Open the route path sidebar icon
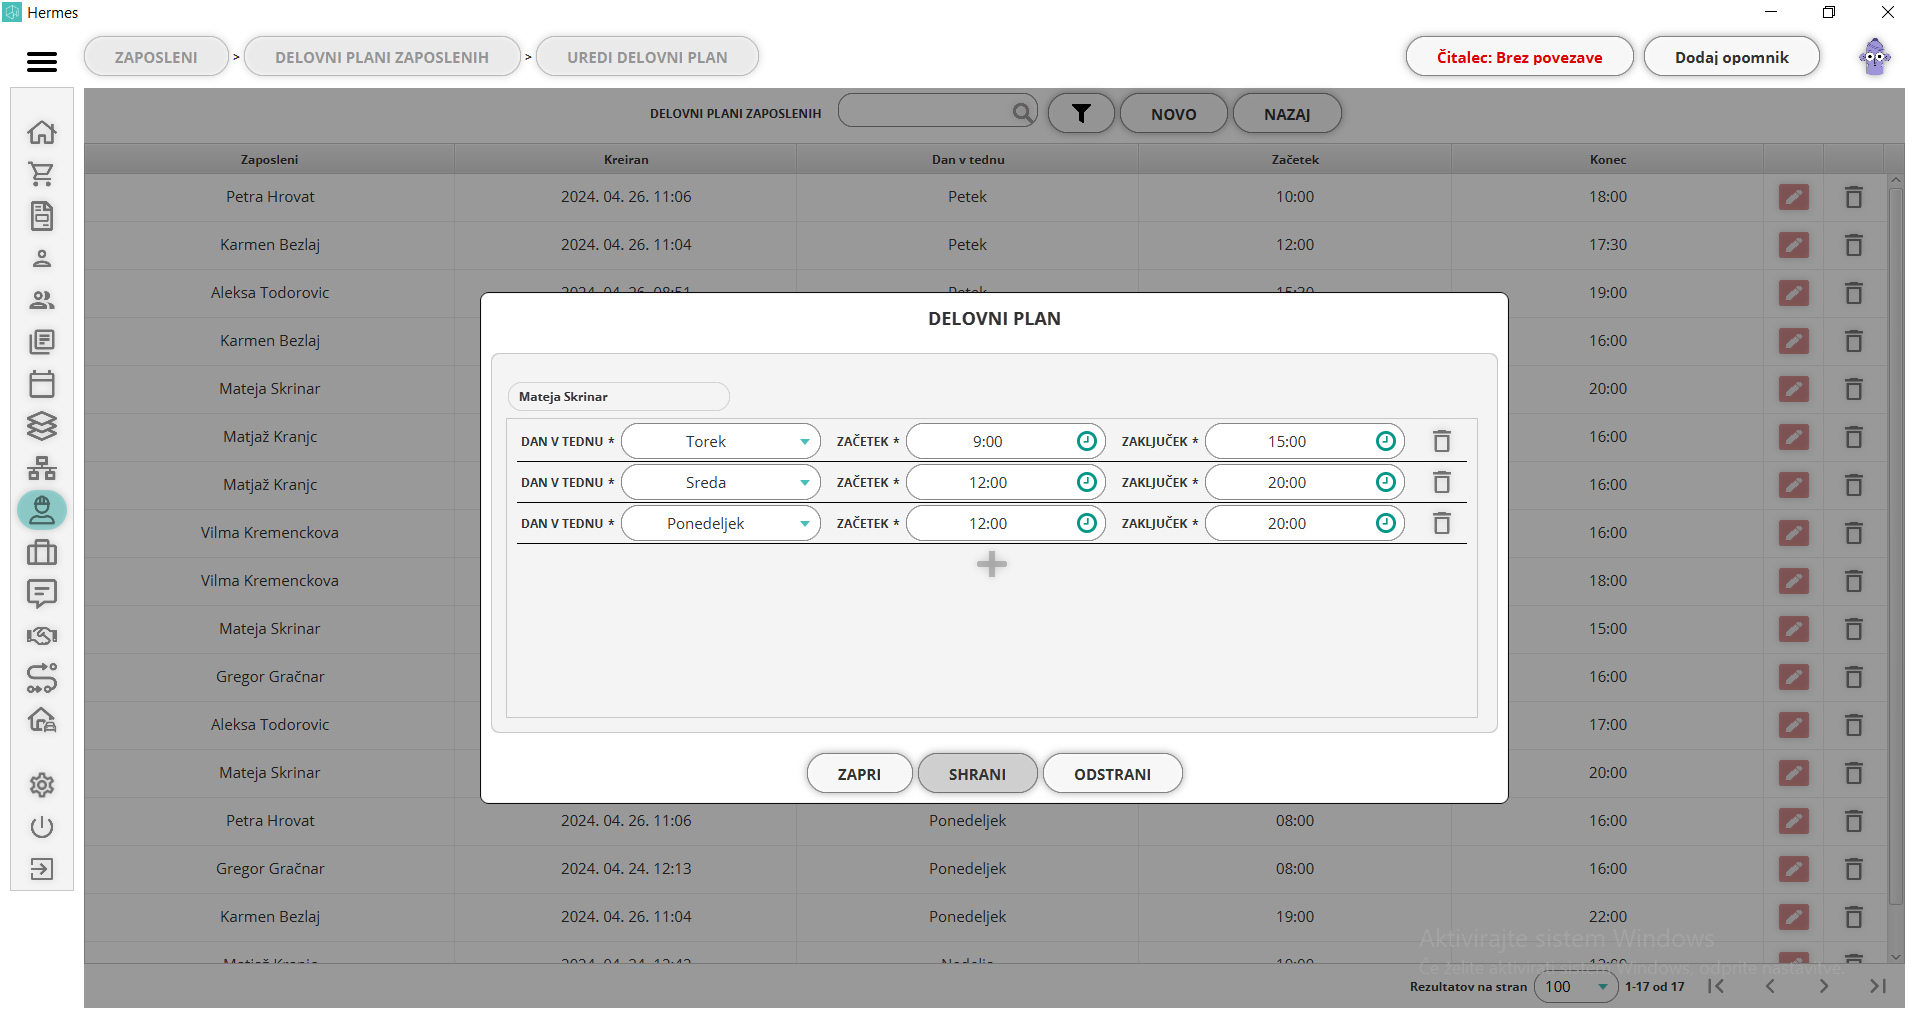Viewport: 1918px width, 1024px height. pyautogui.click(x=42, y=678)
